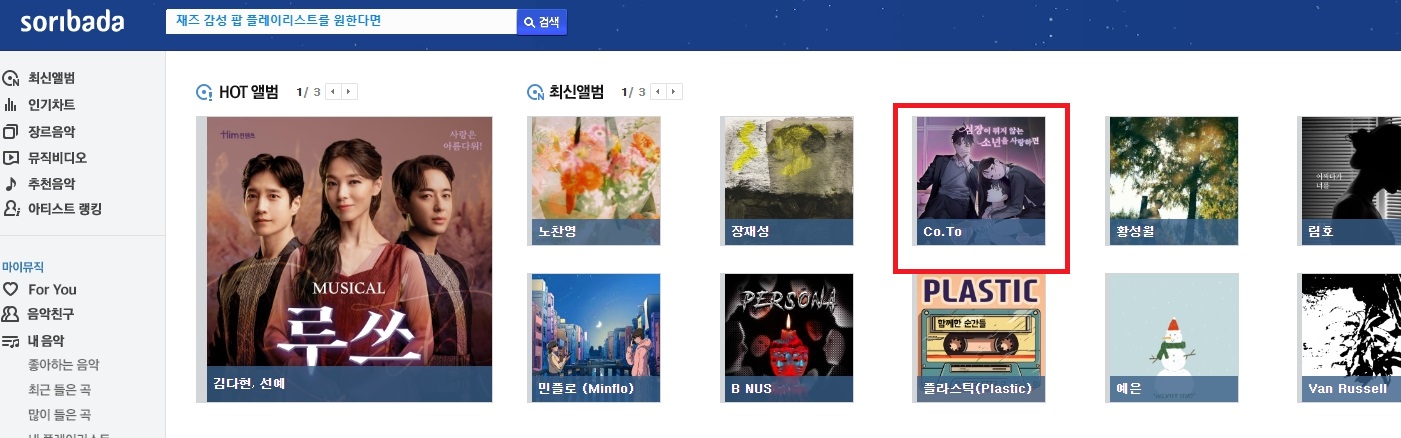Show previous 최신앨범 page arrow
Screen dimensions: 1401x438
tap(658, 92)
